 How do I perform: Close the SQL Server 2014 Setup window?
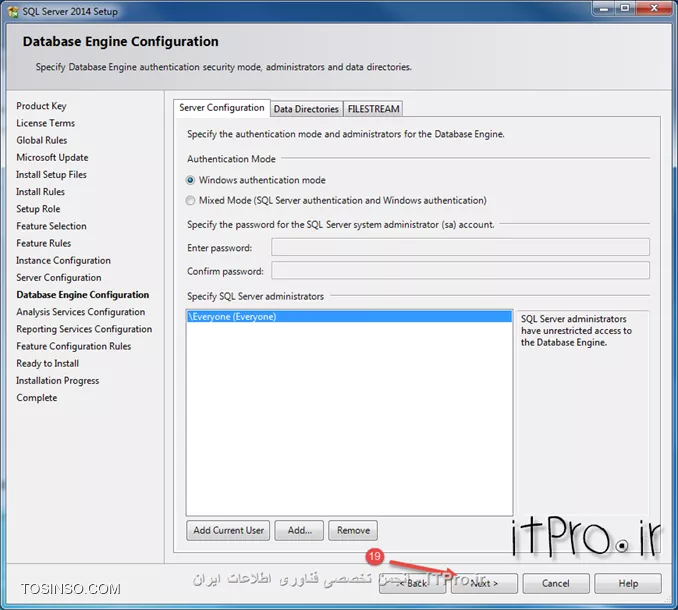(x=653, y=8)
